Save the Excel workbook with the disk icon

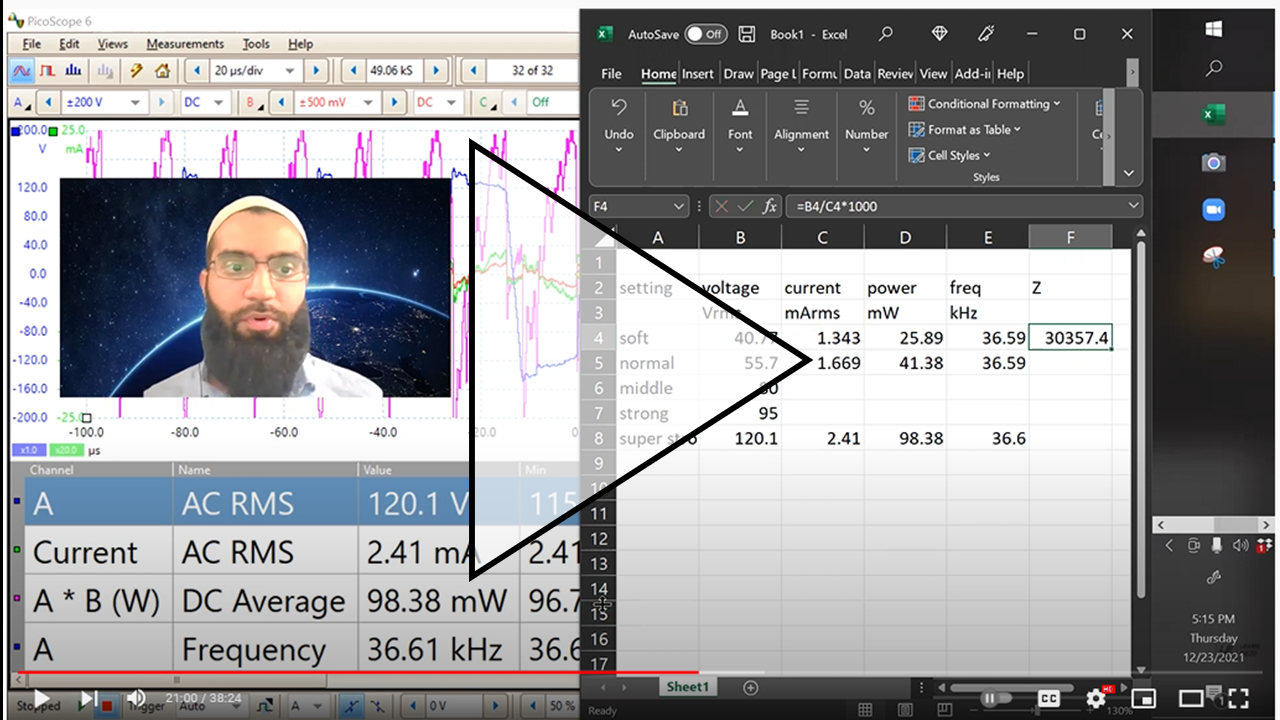pyautogui.click(x=747, y=34)
